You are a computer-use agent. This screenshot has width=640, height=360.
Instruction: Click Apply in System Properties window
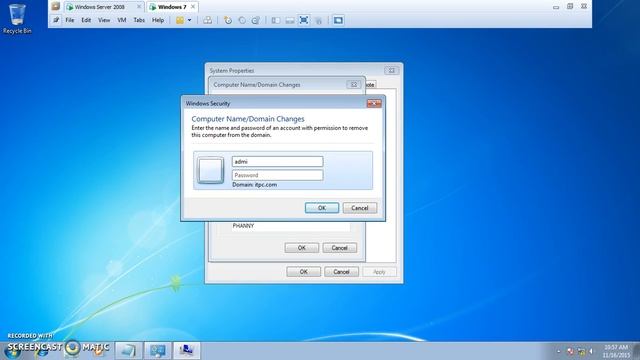379,272
